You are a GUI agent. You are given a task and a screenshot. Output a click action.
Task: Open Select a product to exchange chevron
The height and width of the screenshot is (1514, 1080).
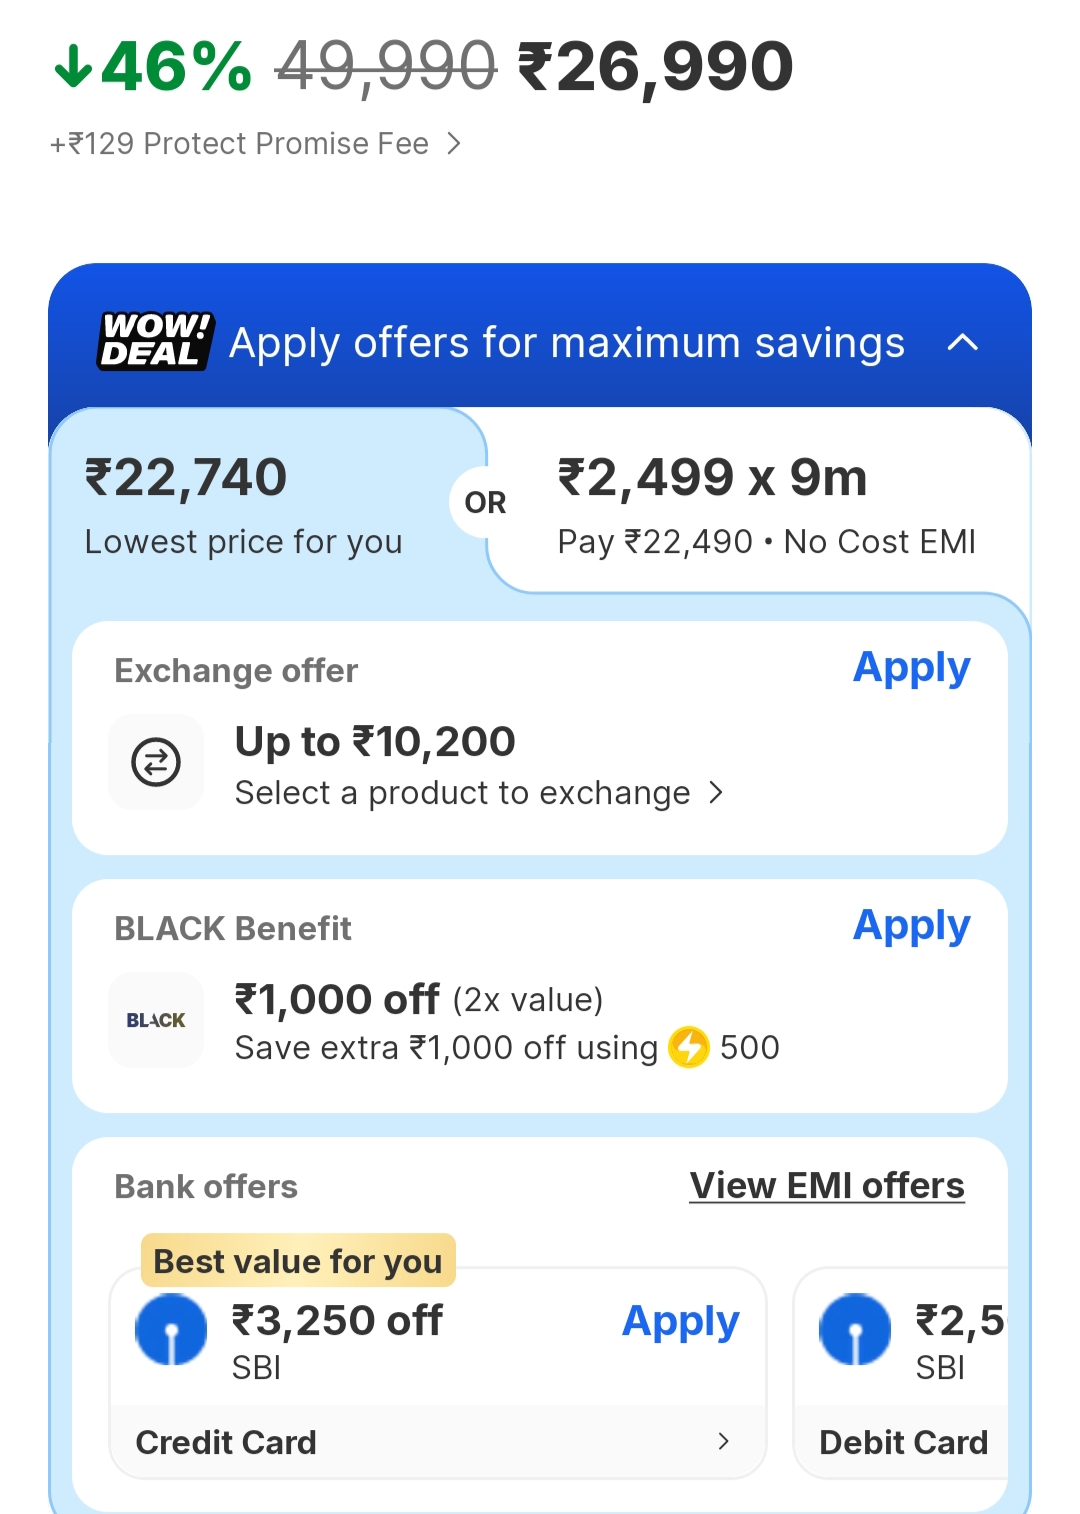point(716,793)
